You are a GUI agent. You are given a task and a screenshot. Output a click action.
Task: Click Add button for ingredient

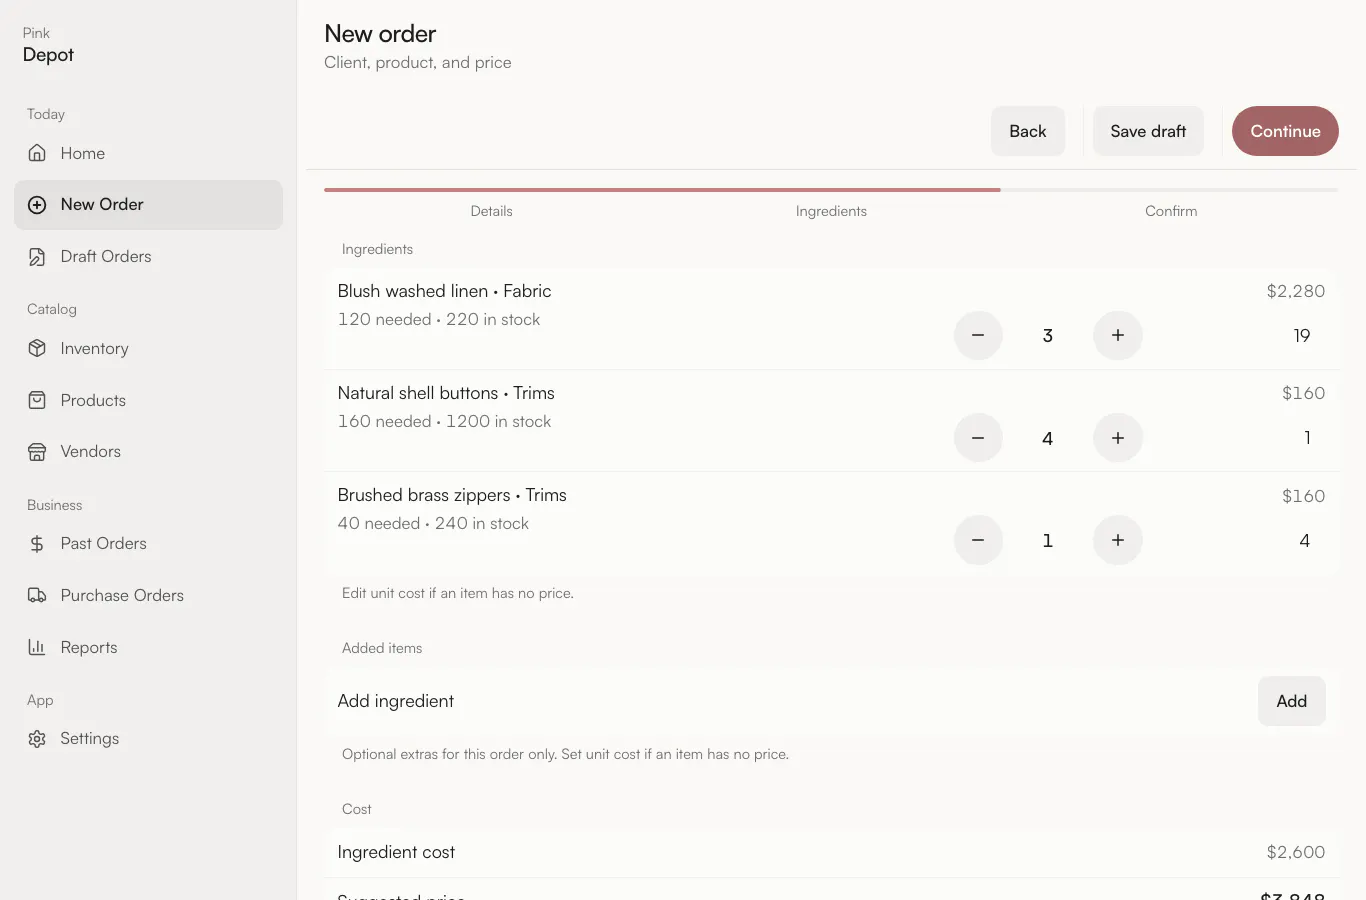point(1291,701)
